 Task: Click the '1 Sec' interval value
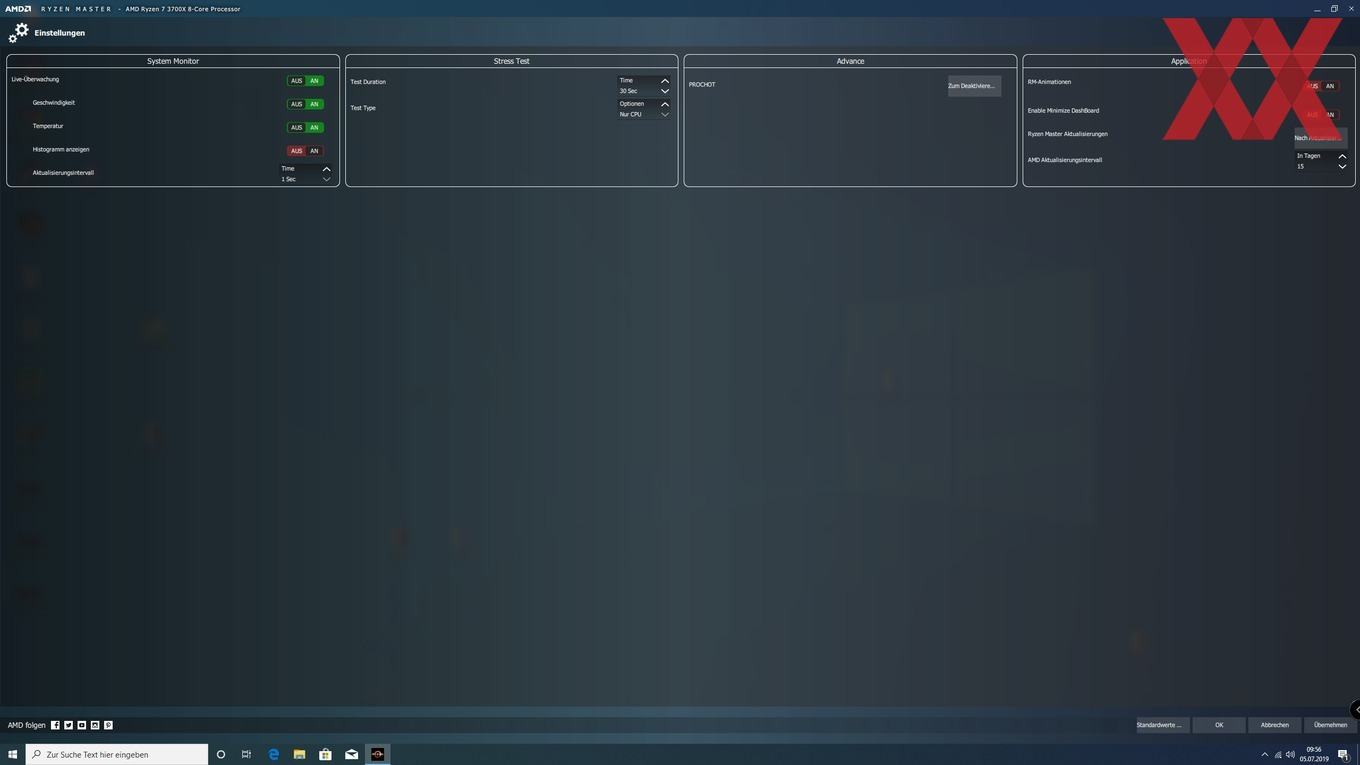288,179
